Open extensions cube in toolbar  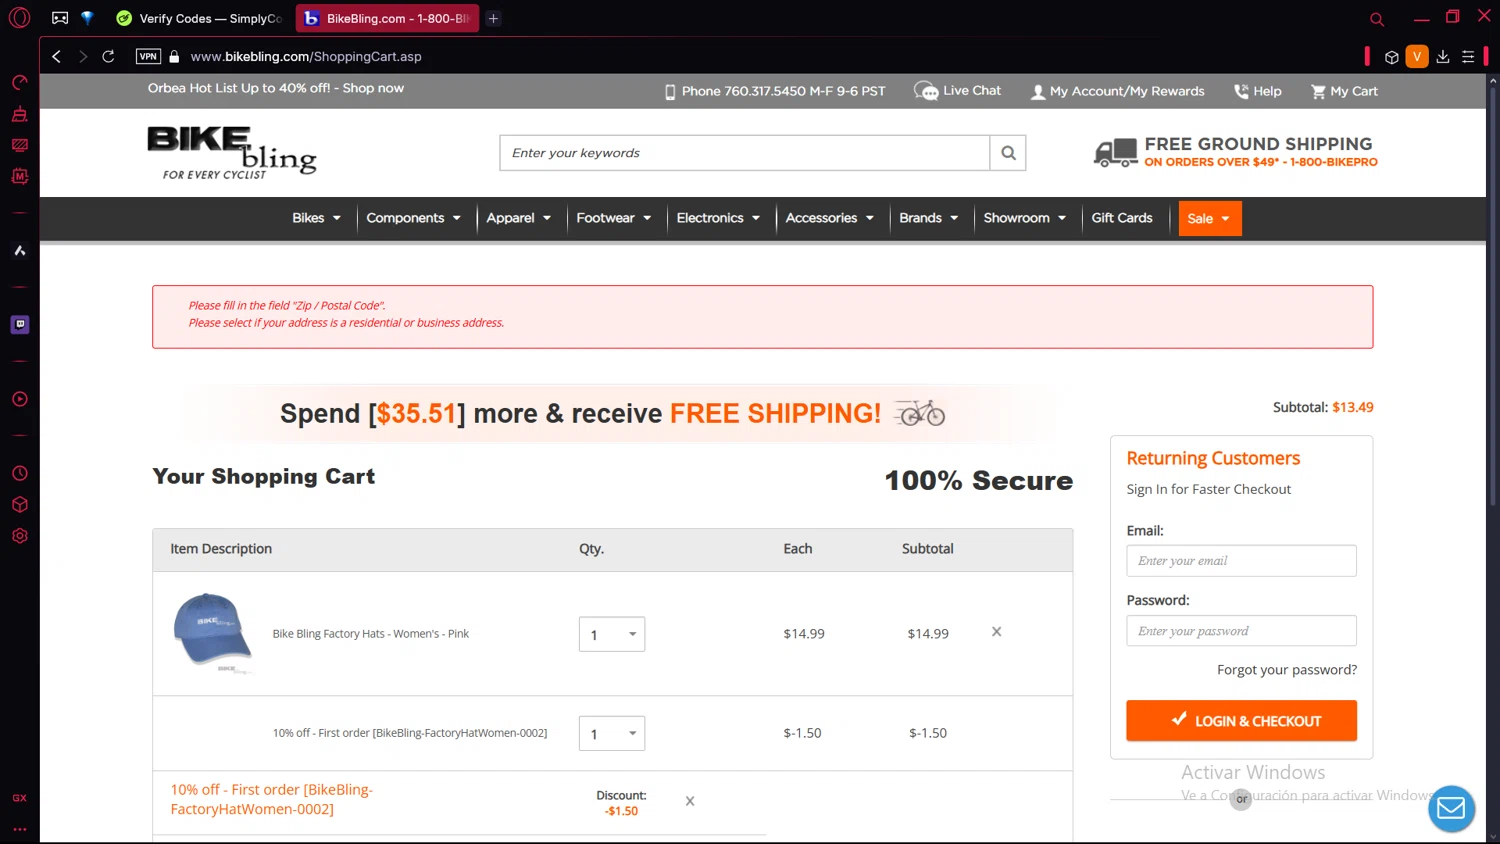click(1391, 57)
